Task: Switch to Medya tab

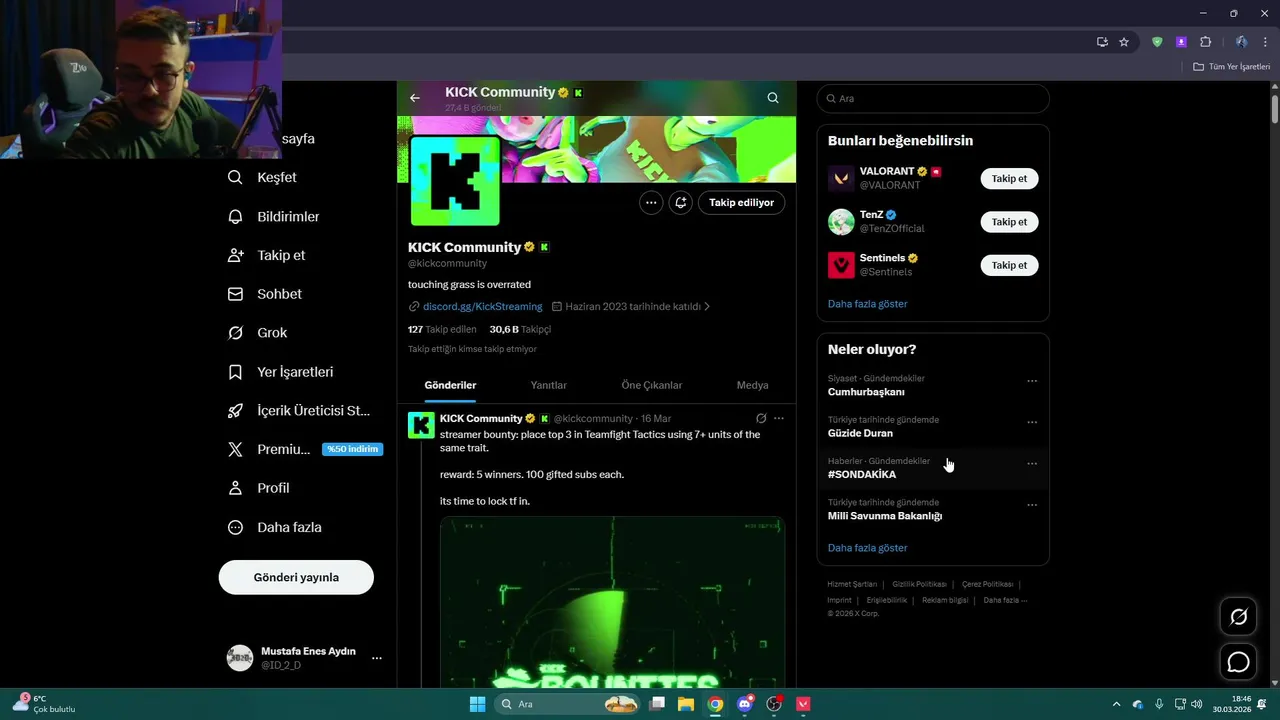Action: 753,385
